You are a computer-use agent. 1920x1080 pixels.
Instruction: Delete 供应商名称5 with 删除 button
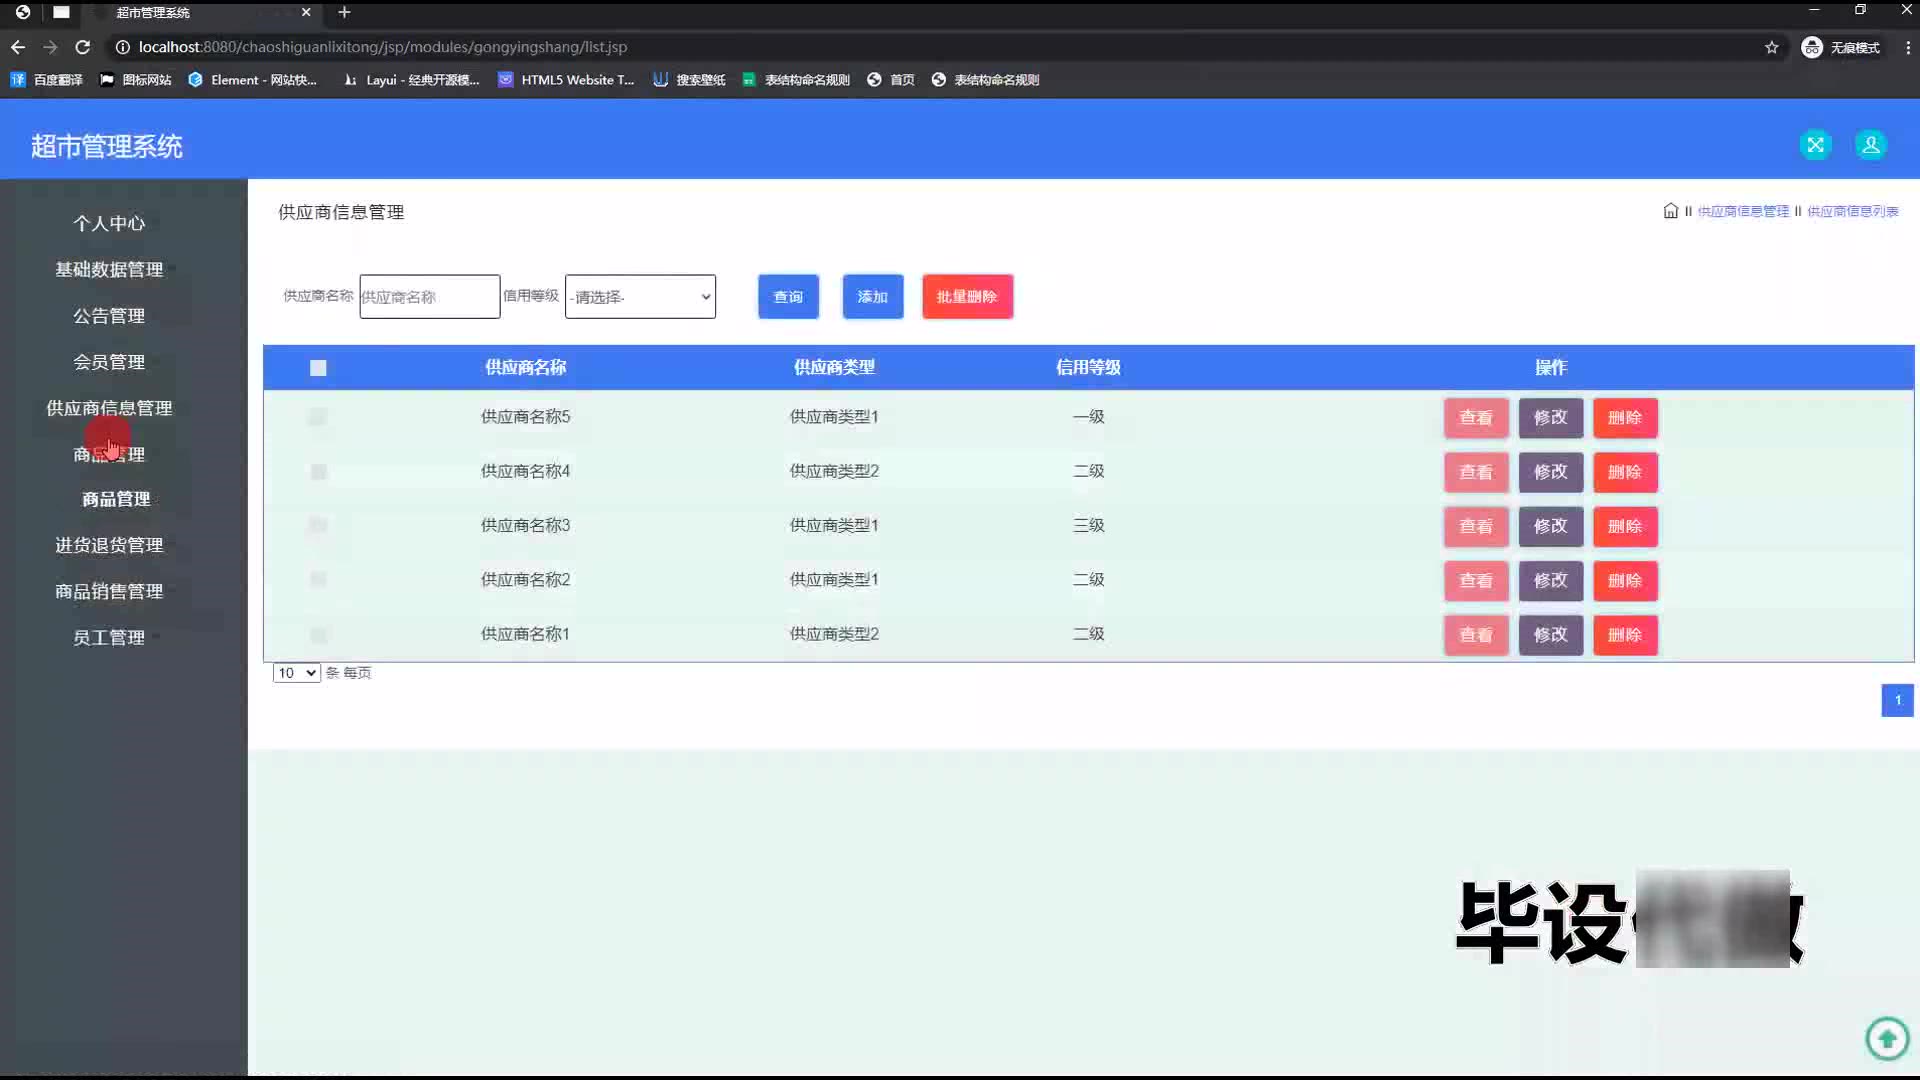pos(1625,418)
